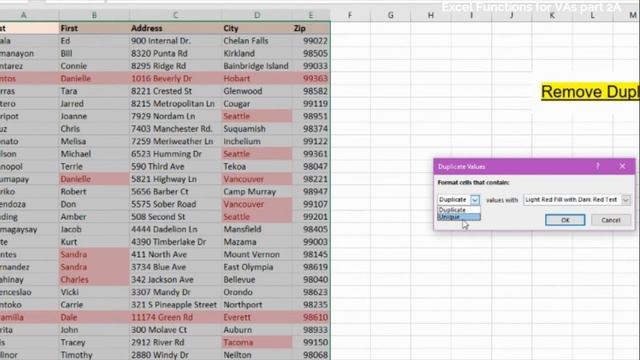Viewport: 640px width, 360px height.
Task: Click Seattle in the 6523 Humming Dr row
Action: 257,154
